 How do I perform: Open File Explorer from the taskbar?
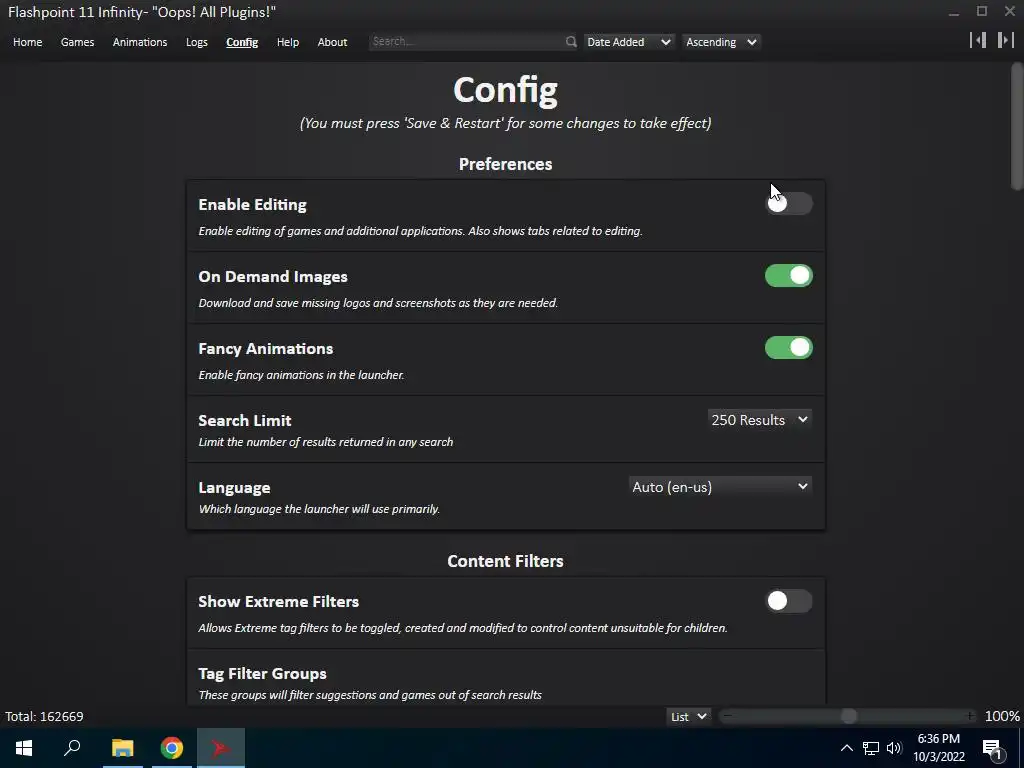pos(122,748)
